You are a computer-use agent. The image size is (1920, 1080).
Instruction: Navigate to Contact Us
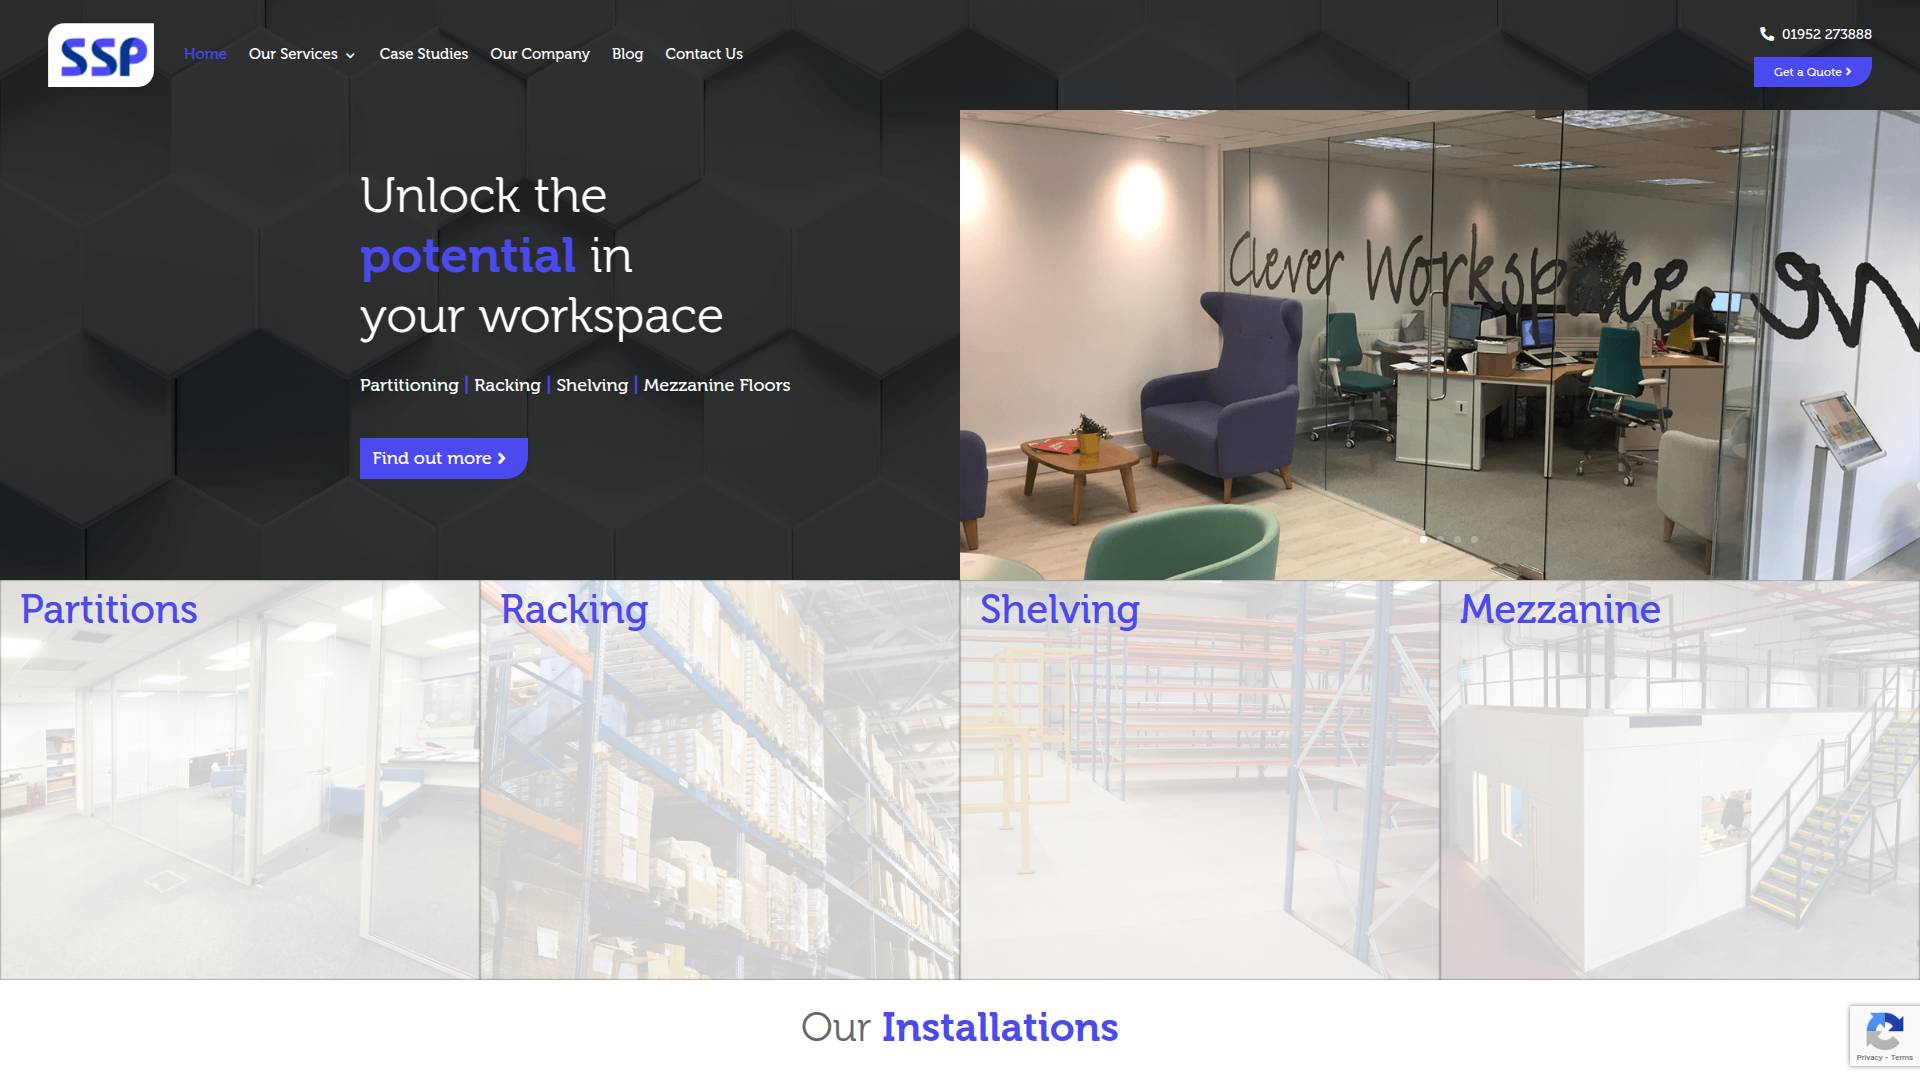tap(704, 54)
